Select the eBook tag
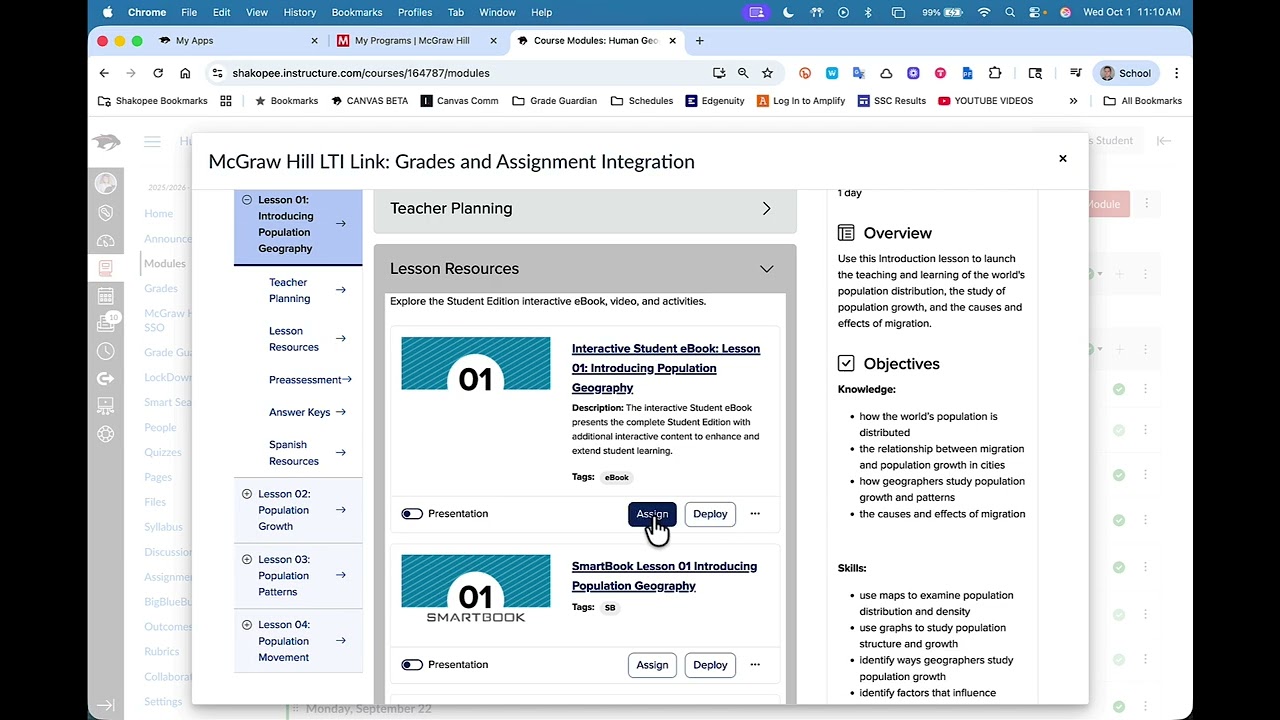This screenshot has height=720, width=1280. (x=617, y=478)
